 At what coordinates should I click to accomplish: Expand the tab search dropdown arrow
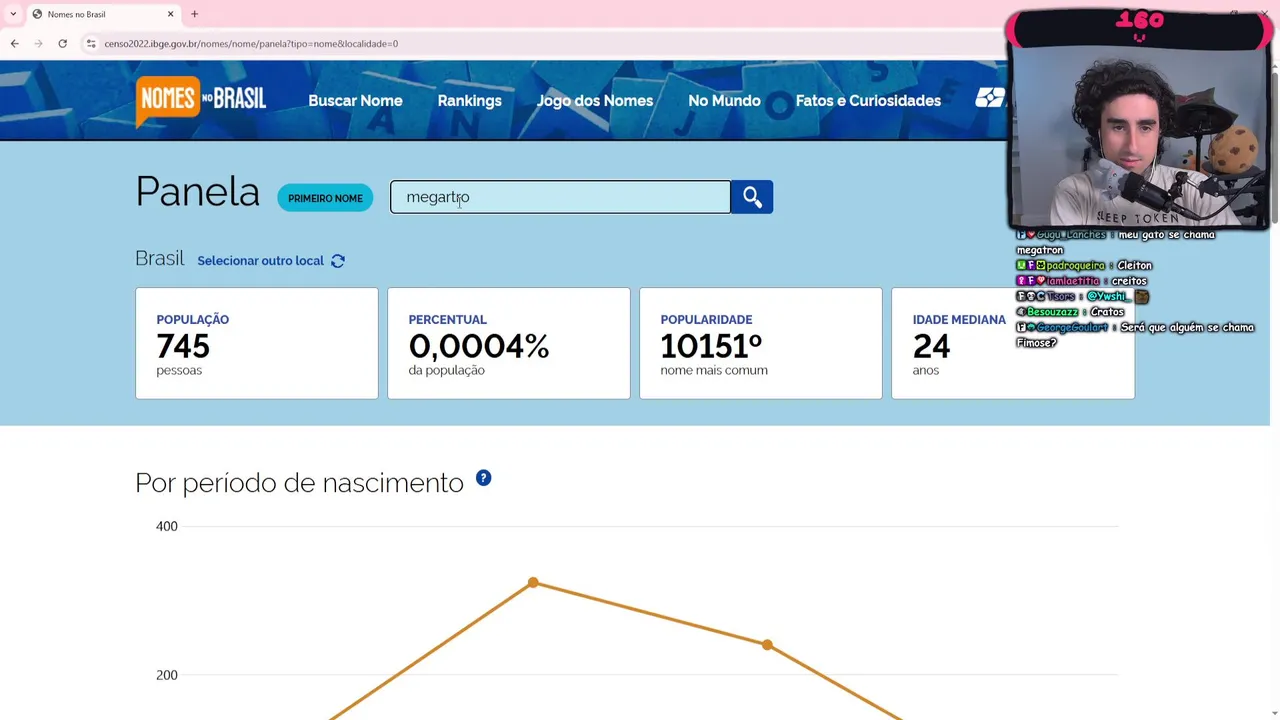tap(13, 14)
